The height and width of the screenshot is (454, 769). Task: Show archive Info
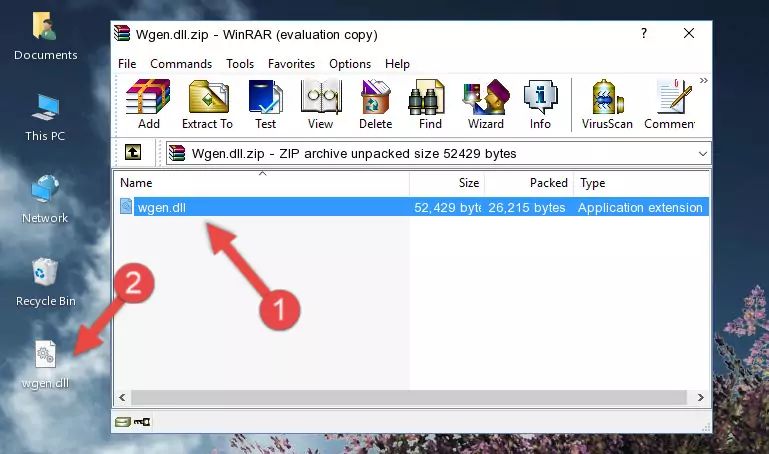point(540,104)
